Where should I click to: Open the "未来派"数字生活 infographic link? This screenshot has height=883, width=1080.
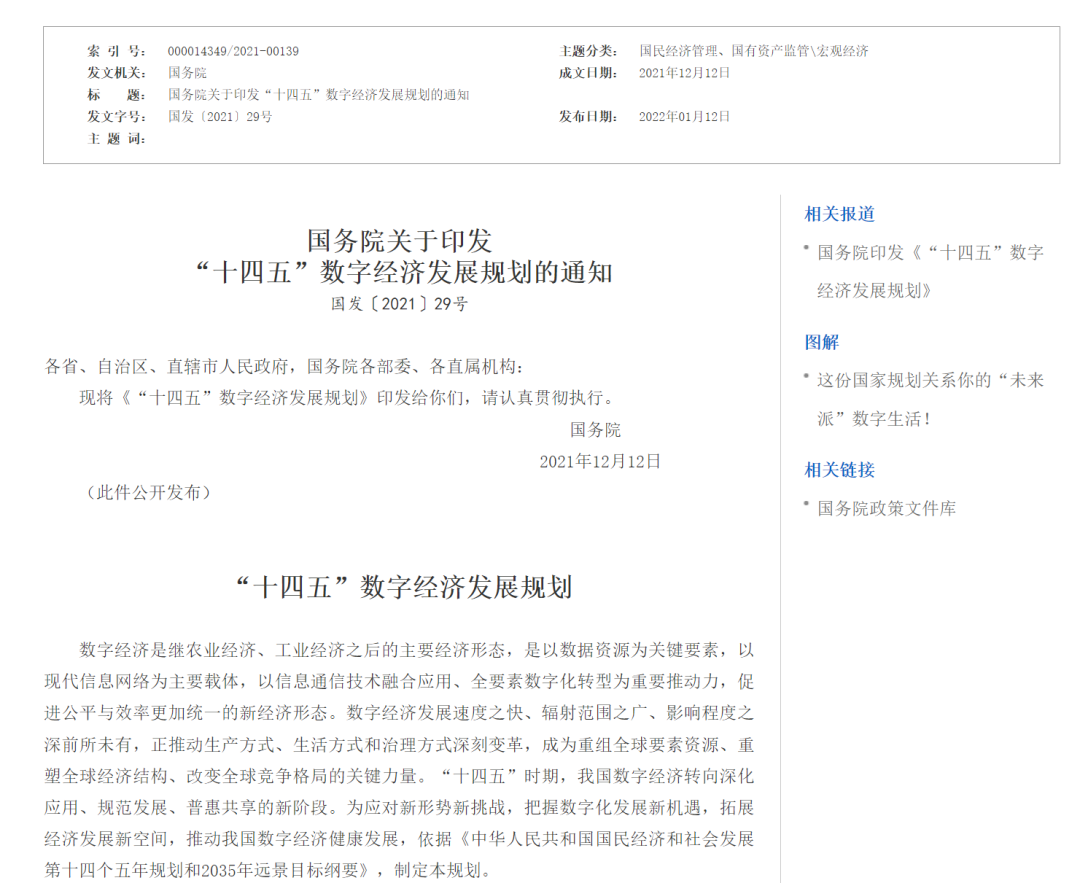930,381
